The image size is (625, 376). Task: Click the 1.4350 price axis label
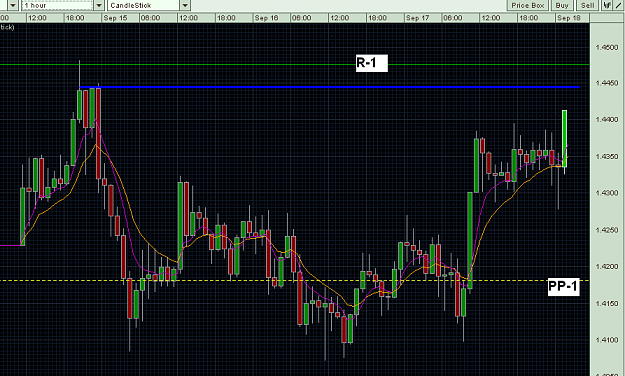point(607,156)
